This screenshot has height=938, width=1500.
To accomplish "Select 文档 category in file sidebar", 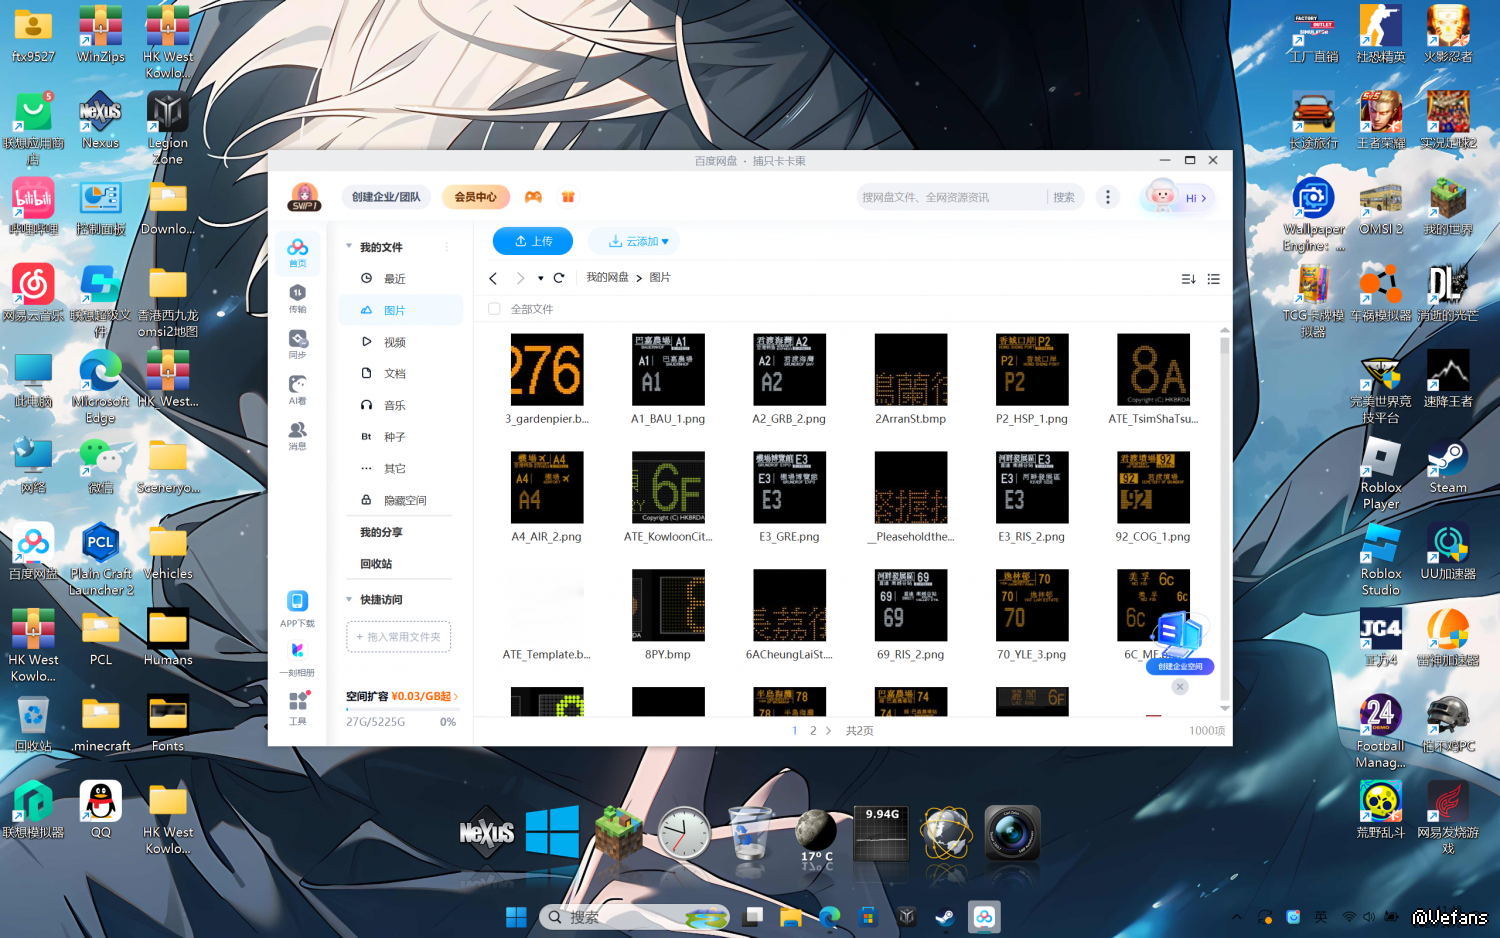I will point(394,373).
